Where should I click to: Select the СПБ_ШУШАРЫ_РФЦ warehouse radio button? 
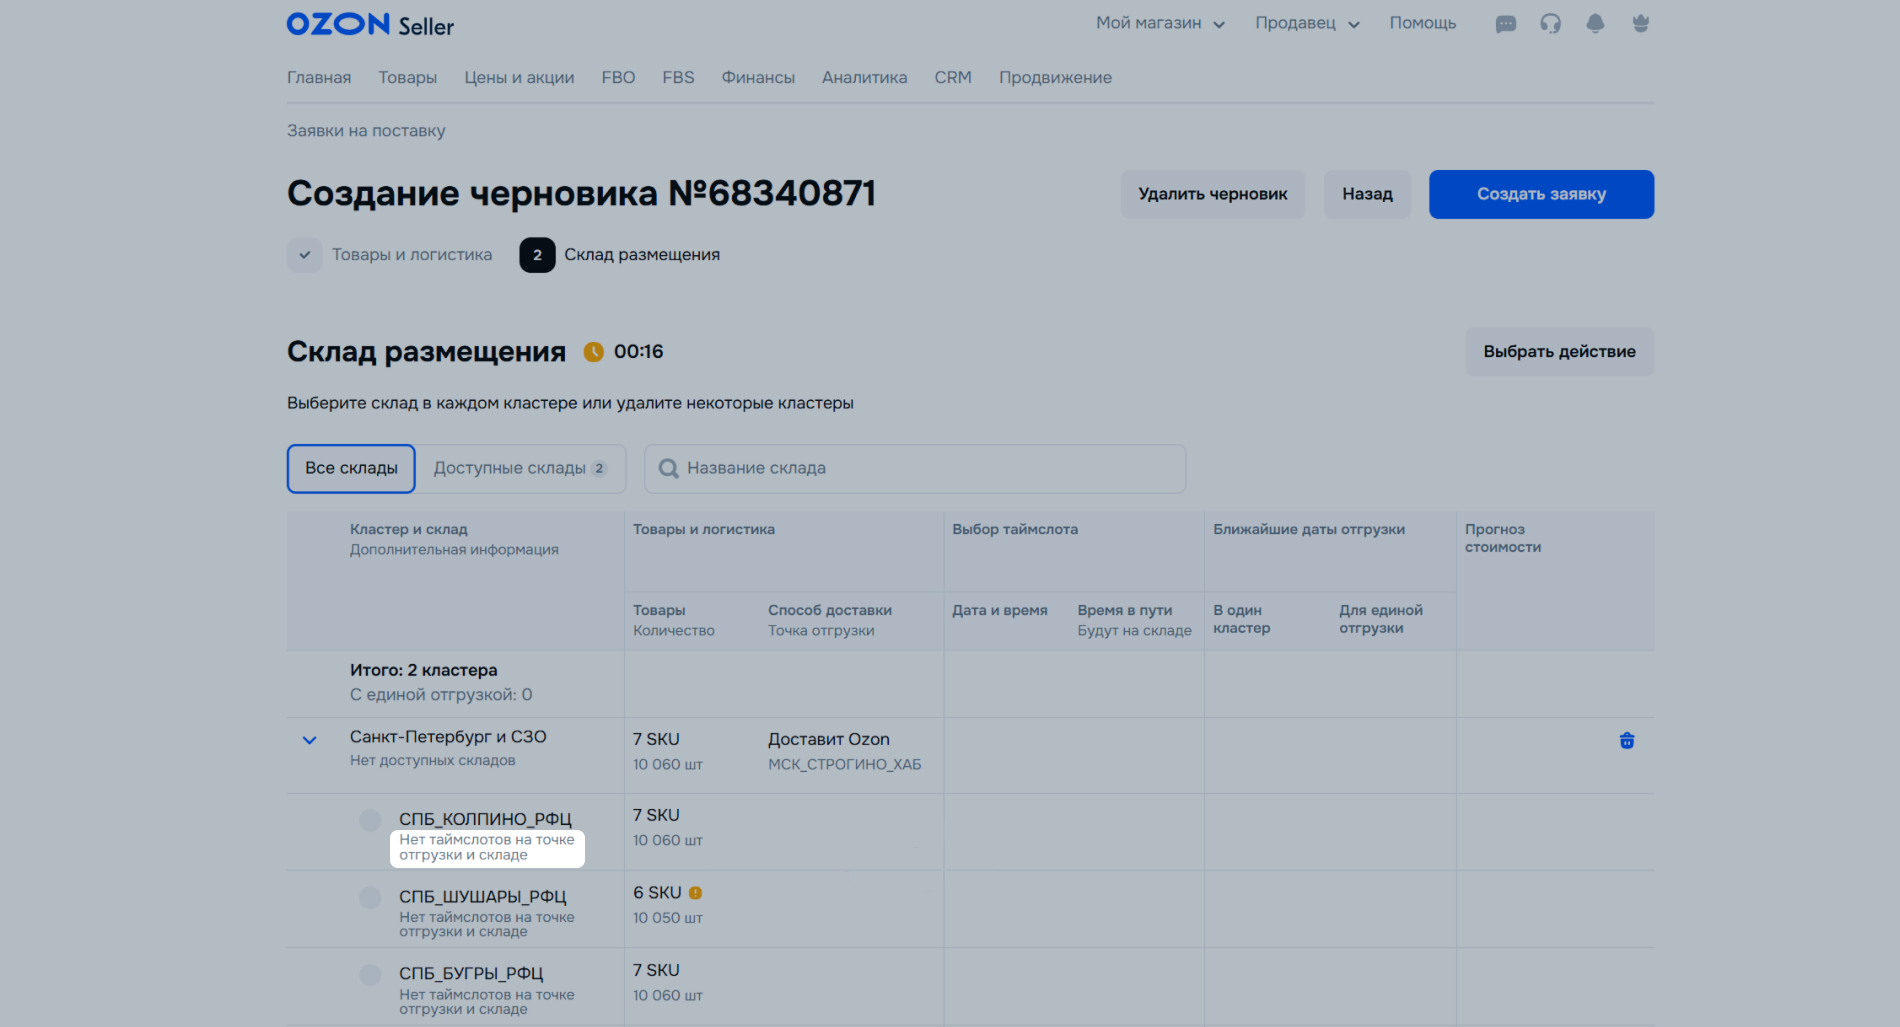pyautogui.click(x=370, y=898)
